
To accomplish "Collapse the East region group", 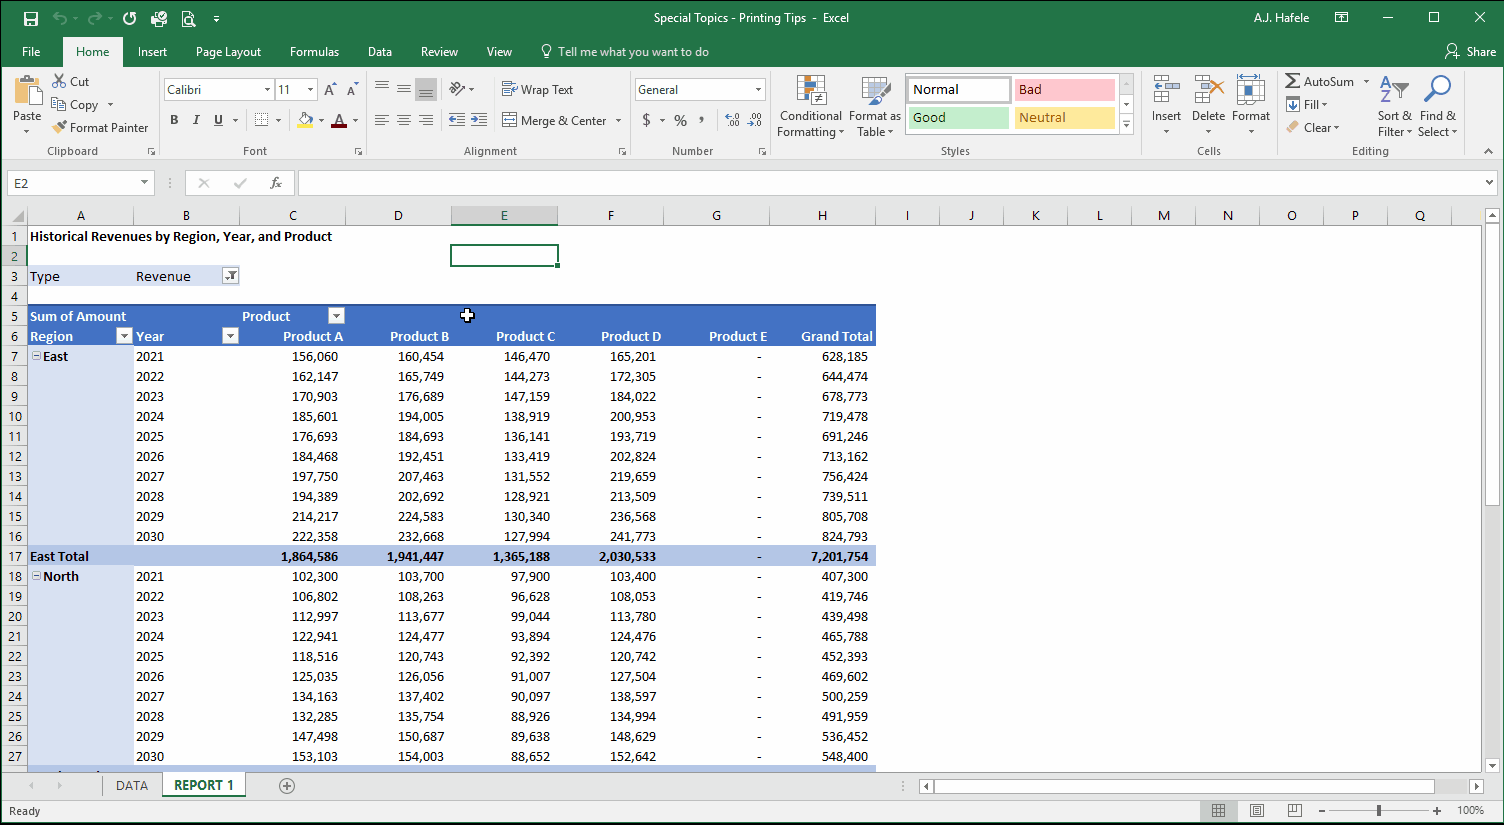I will pyautogui.click(x=36, y=356).
